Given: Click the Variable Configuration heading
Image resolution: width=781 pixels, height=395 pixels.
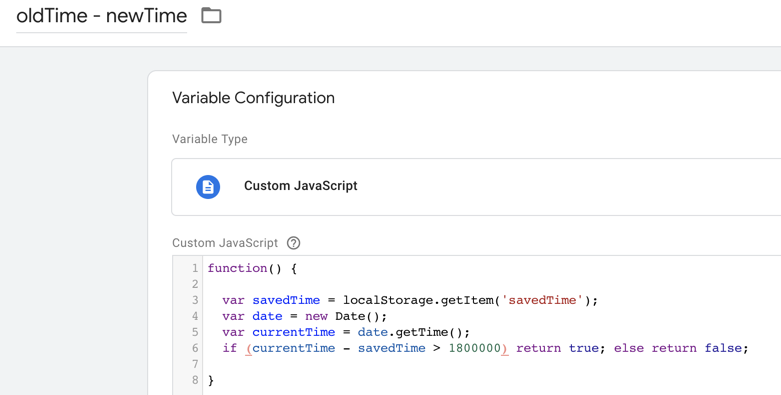Looking at the screenshot, I should click(x=253, y=98).
